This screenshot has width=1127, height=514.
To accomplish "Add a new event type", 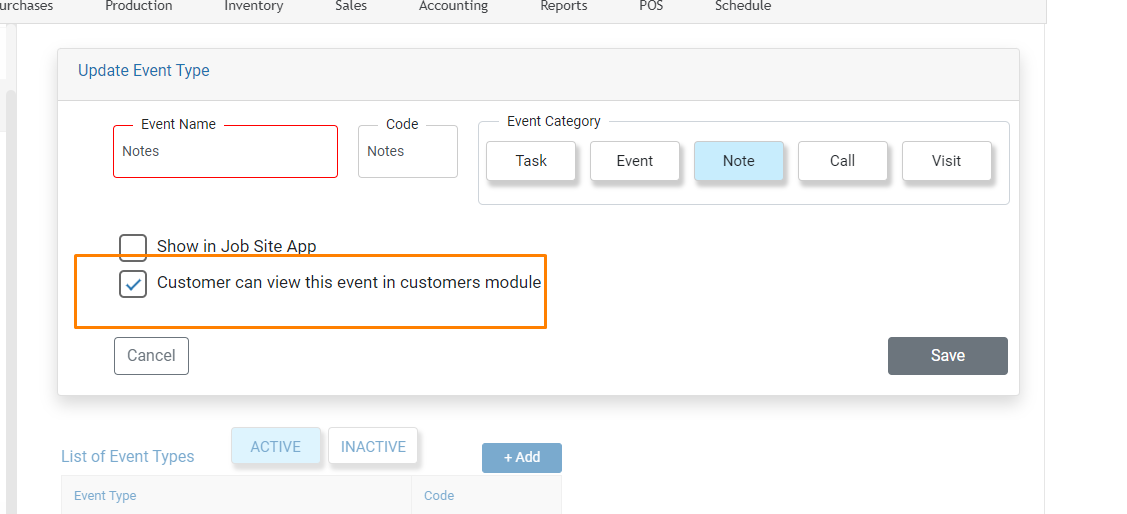I will click(522, 458).
